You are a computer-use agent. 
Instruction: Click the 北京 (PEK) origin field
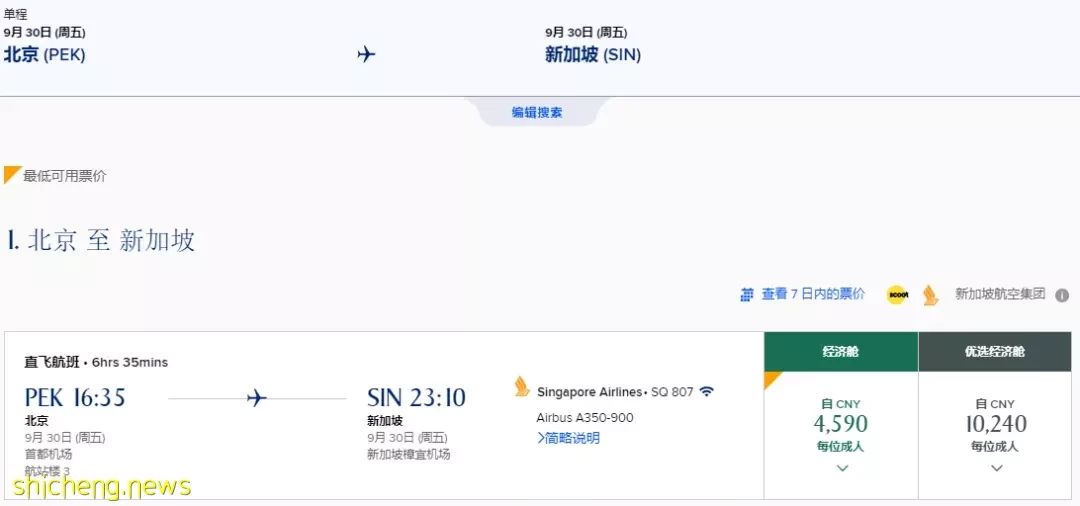point(45,55)
